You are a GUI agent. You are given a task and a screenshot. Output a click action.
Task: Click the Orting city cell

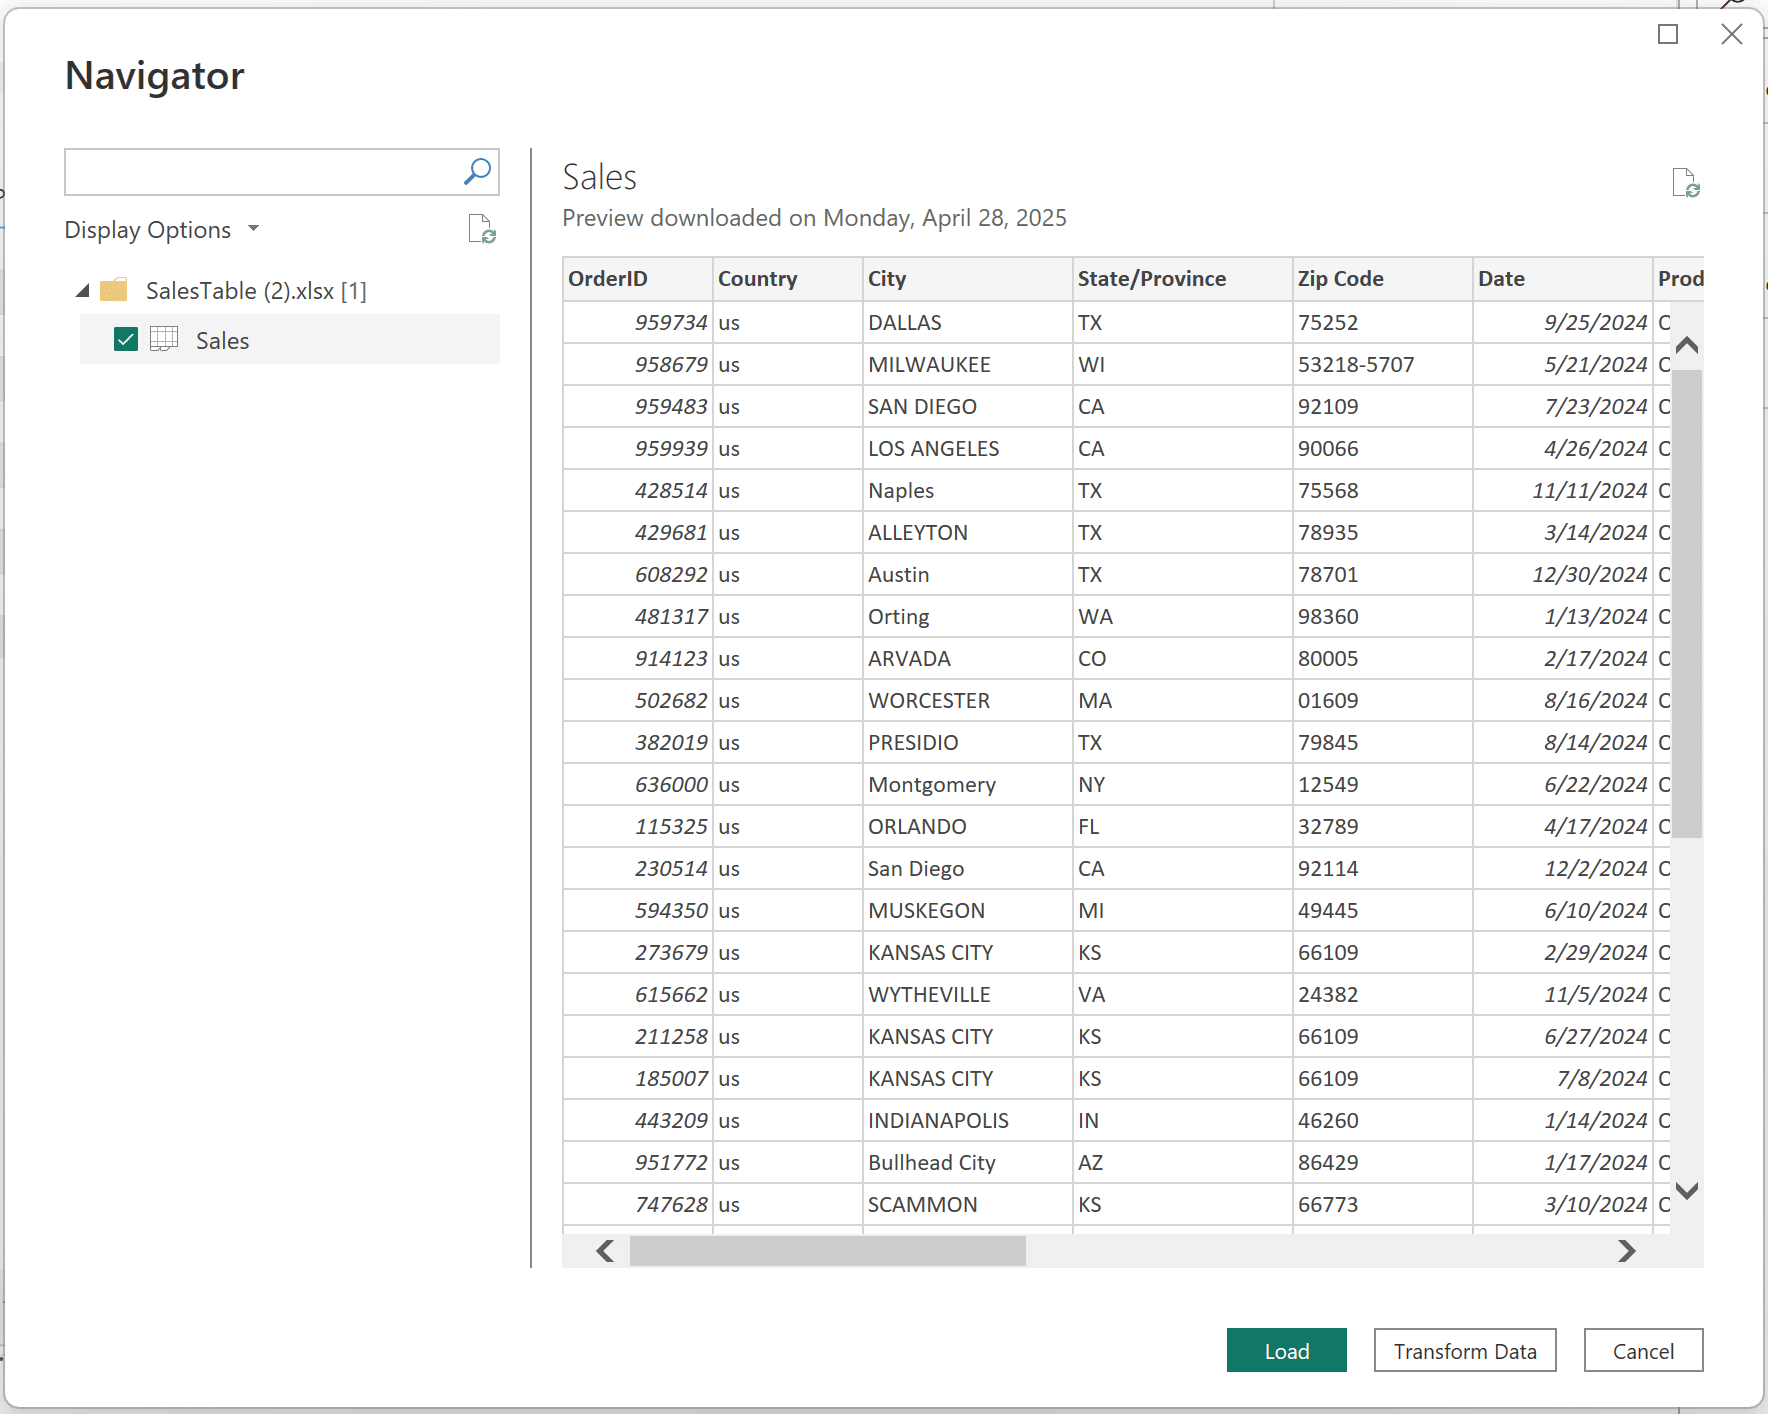(x=968, y=617)
